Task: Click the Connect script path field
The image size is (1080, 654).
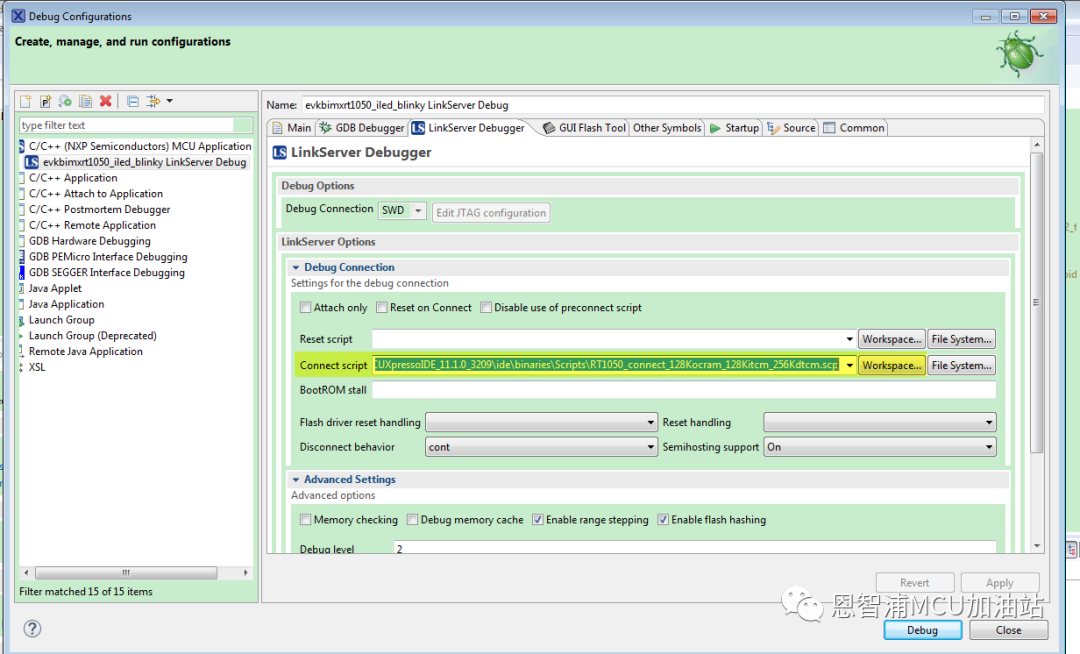Action: 607,365
